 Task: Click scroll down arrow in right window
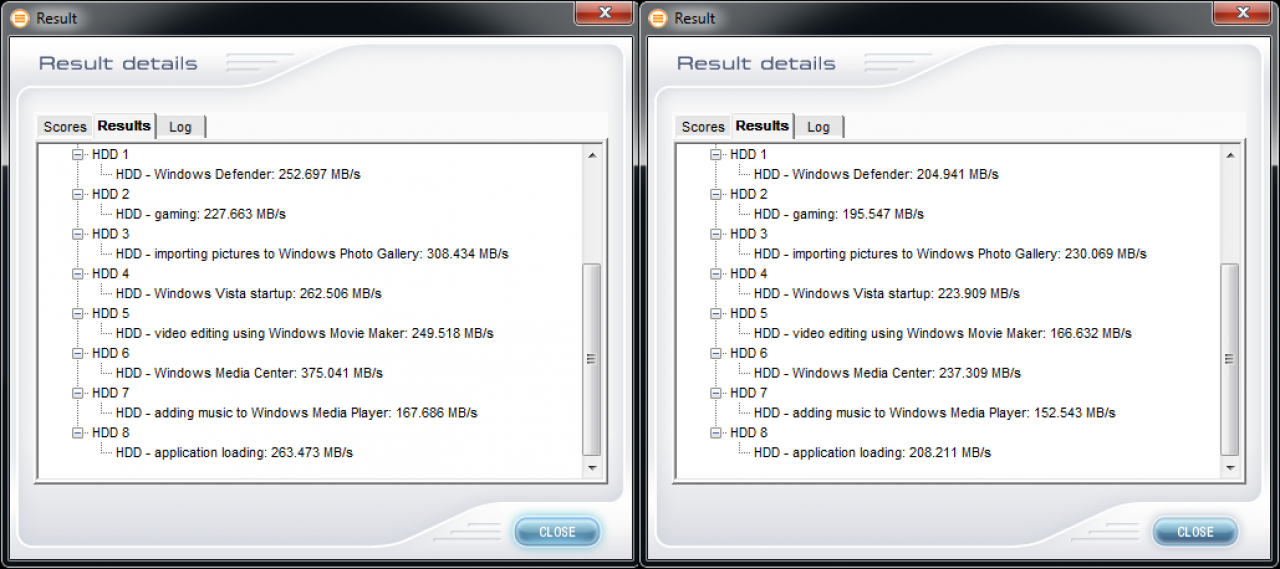pos(1229,468)
